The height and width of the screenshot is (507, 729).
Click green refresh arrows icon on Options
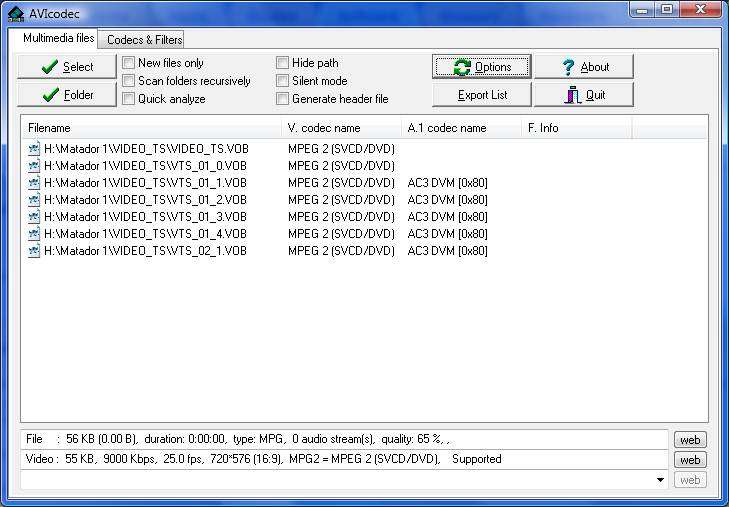(x=462, y=67)
